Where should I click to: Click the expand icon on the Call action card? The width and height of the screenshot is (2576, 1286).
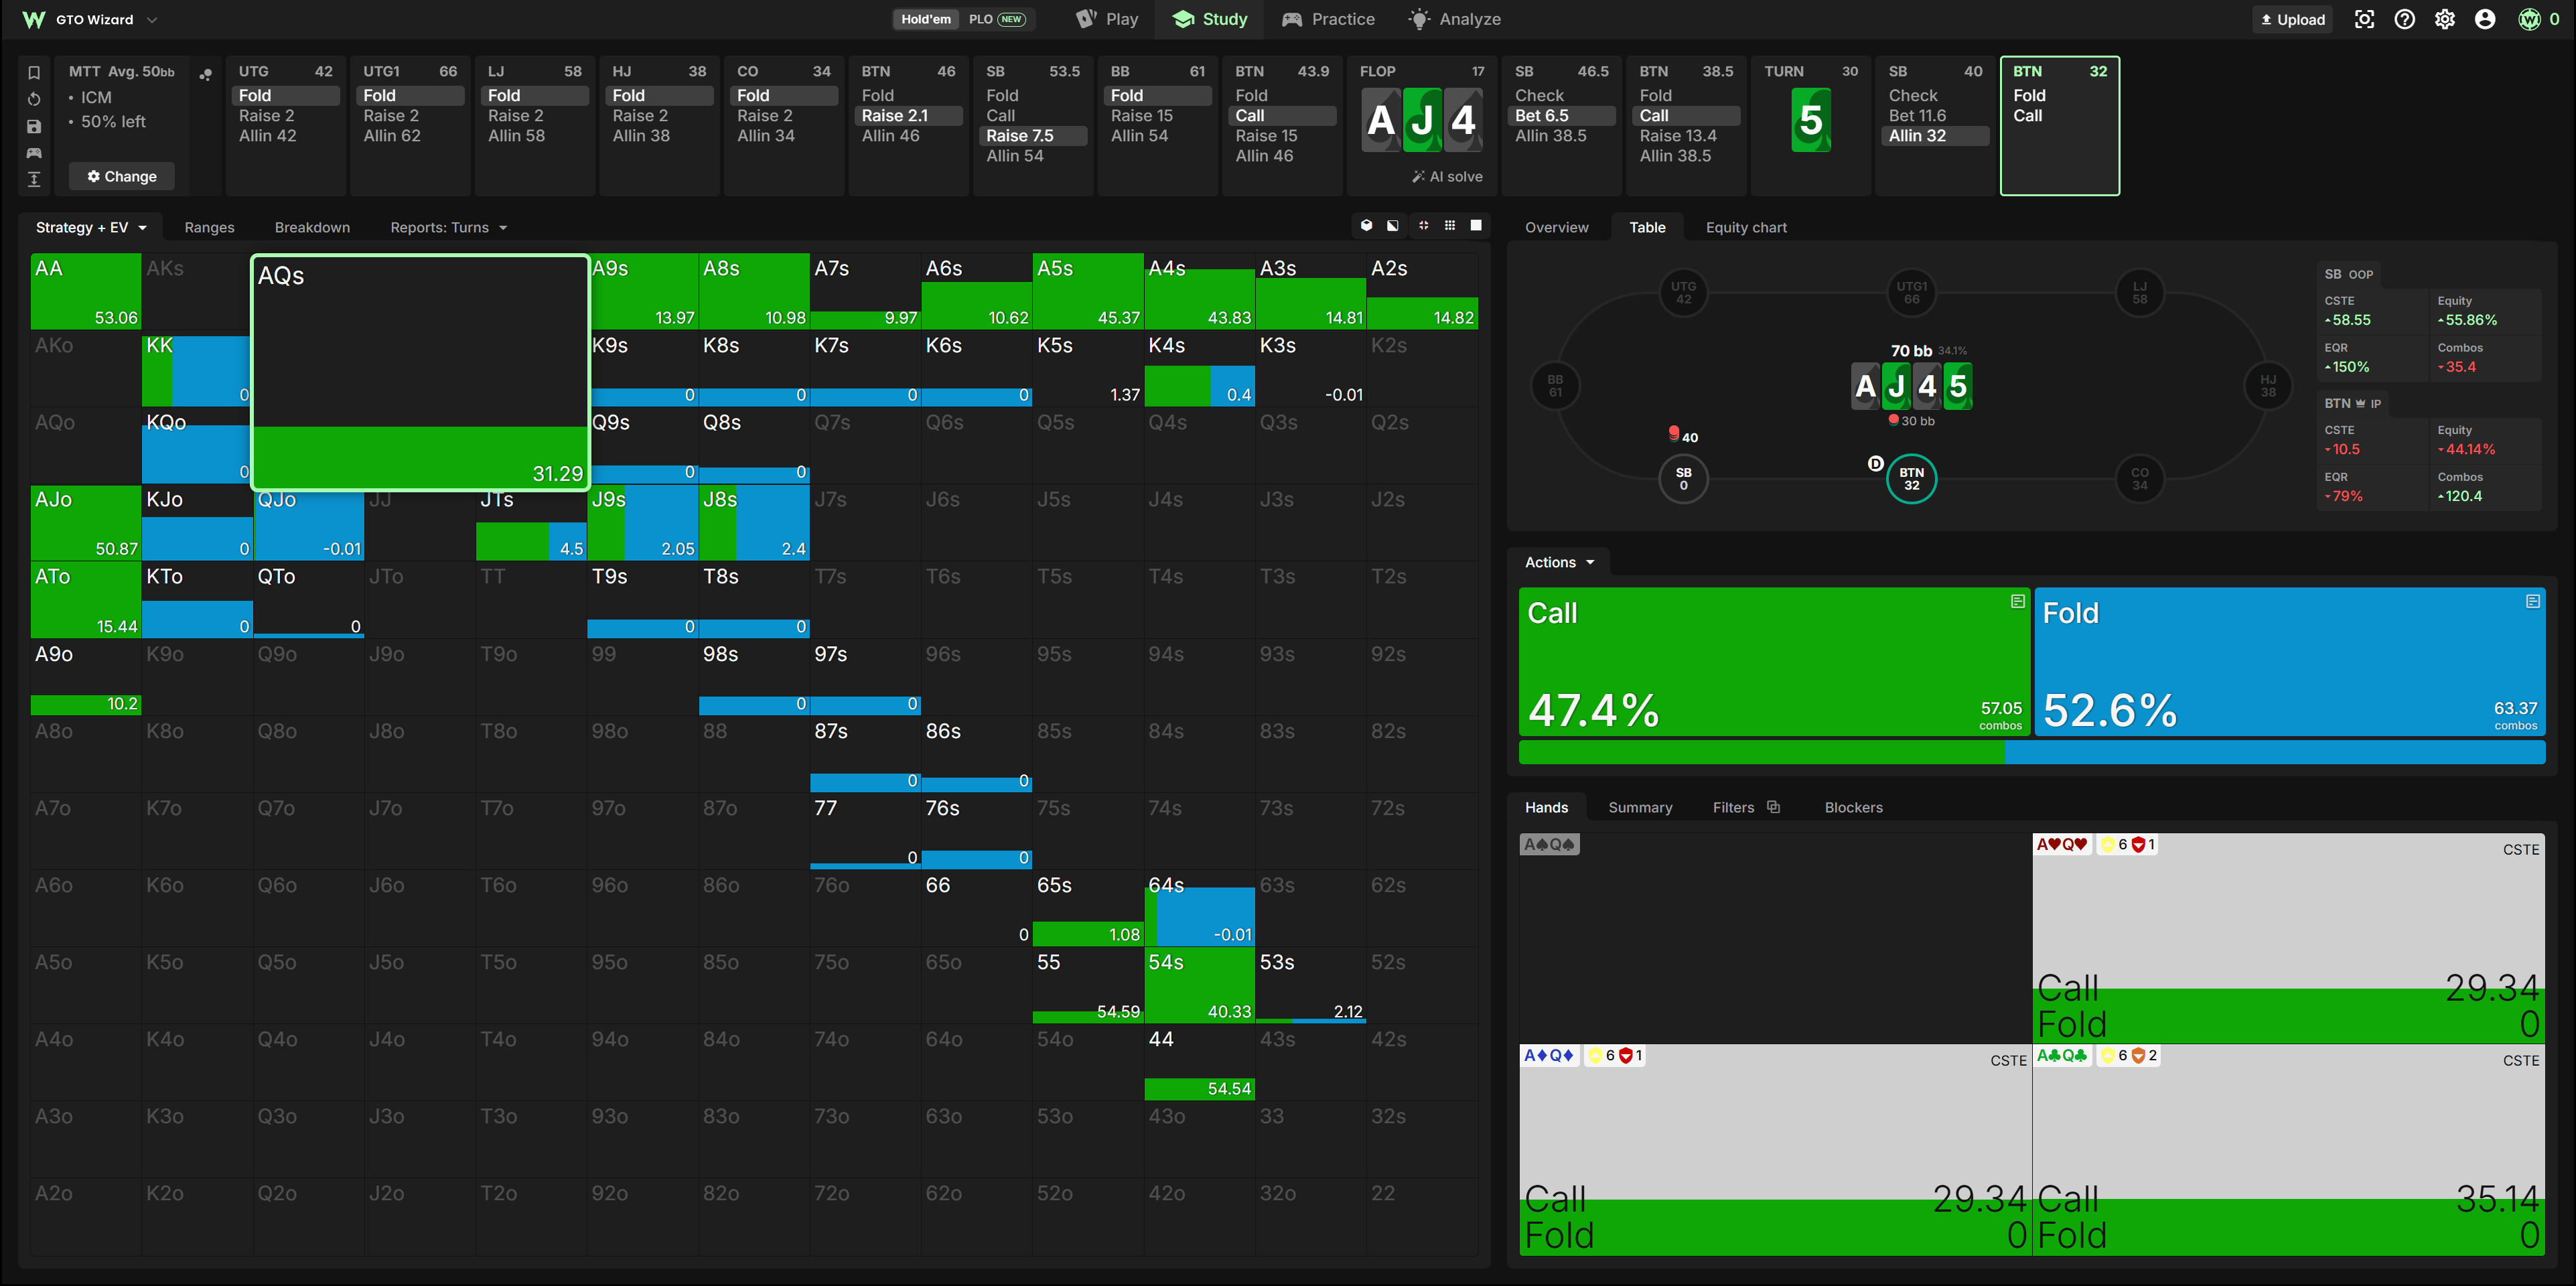pos(2017,601)
